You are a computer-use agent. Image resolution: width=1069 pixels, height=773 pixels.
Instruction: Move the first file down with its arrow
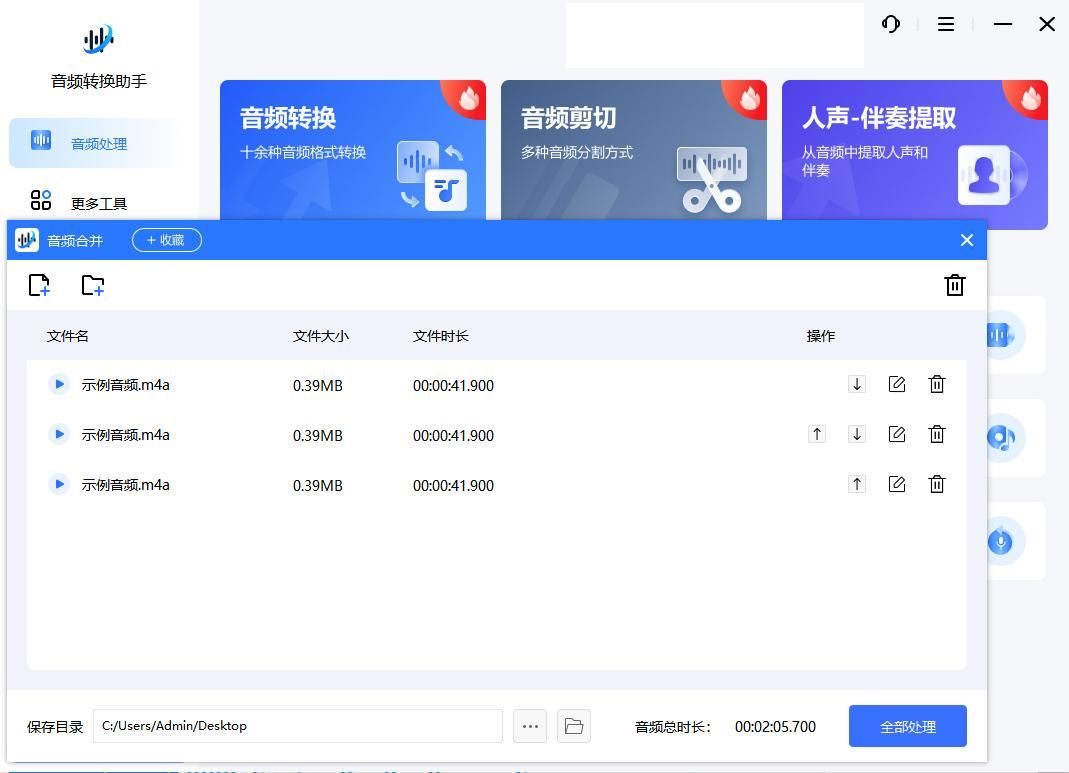tap(857, 384)
